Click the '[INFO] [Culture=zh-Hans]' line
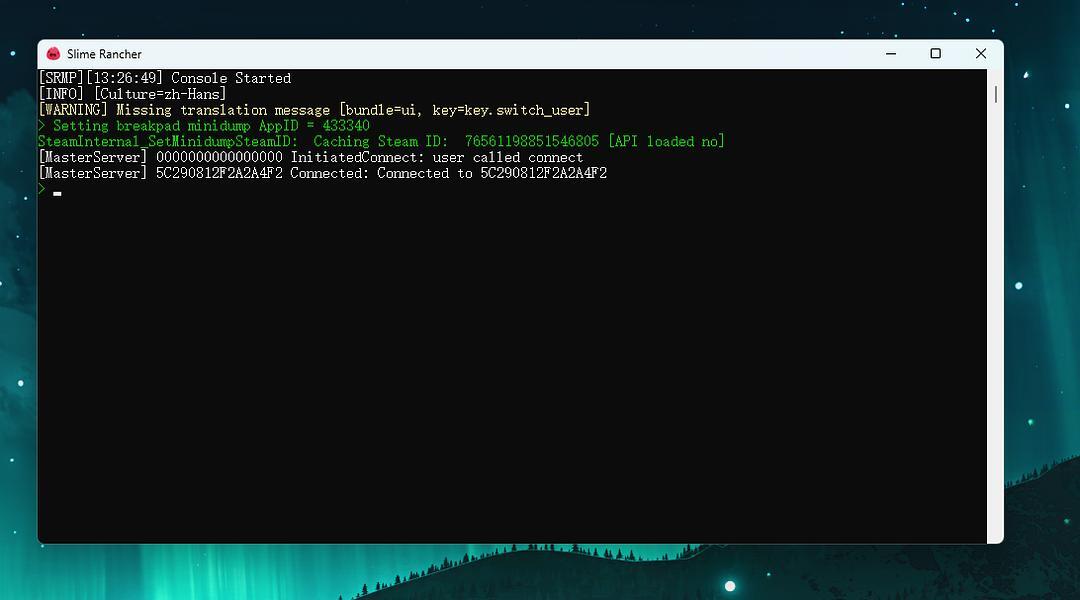 tap(132, 94)
